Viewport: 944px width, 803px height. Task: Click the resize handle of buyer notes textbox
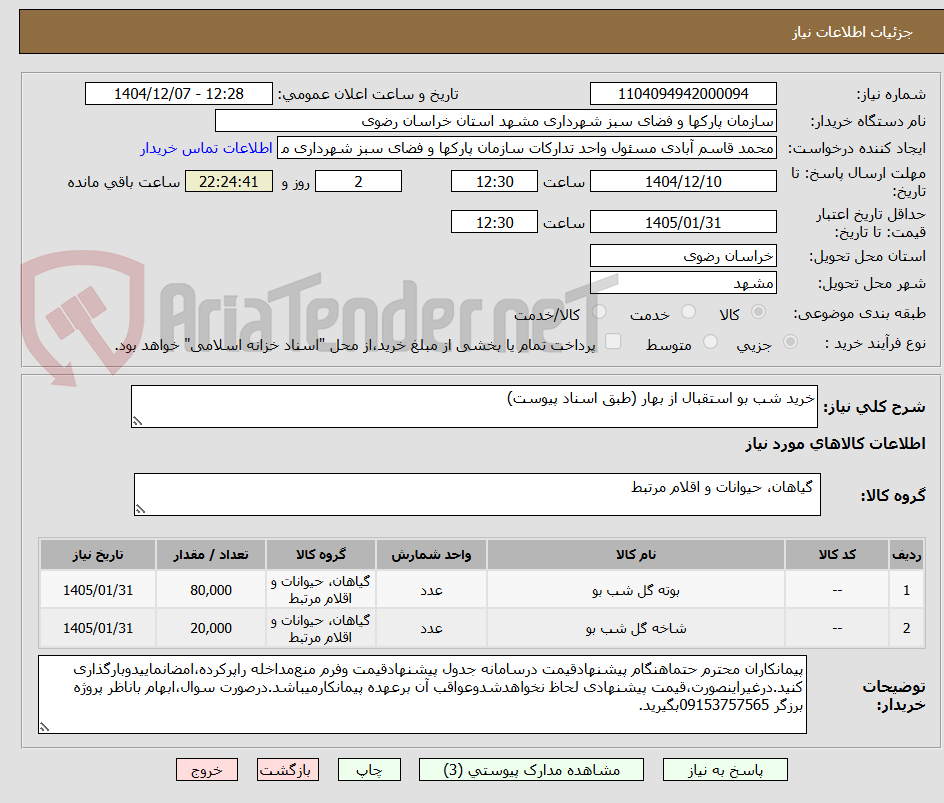(44, 727)
